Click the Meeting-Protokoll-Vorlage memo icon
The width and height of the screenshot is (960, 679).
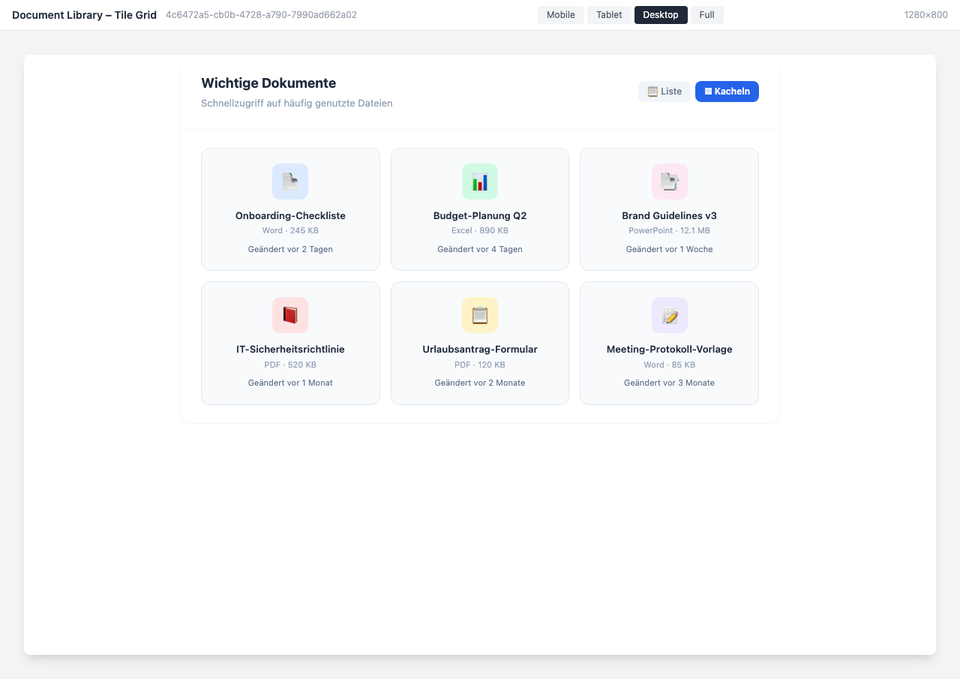coord(669,315)
